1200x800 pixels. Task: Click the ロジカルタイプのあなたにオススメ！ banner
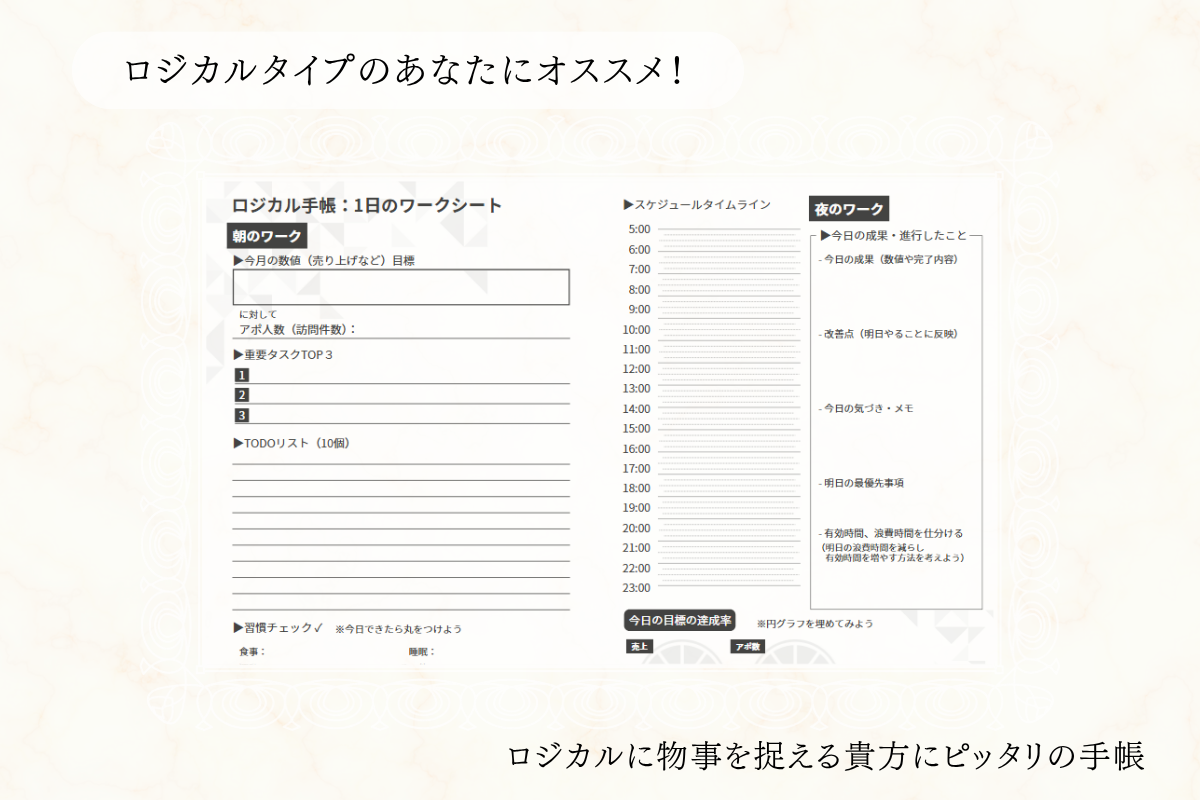[404, 71]
